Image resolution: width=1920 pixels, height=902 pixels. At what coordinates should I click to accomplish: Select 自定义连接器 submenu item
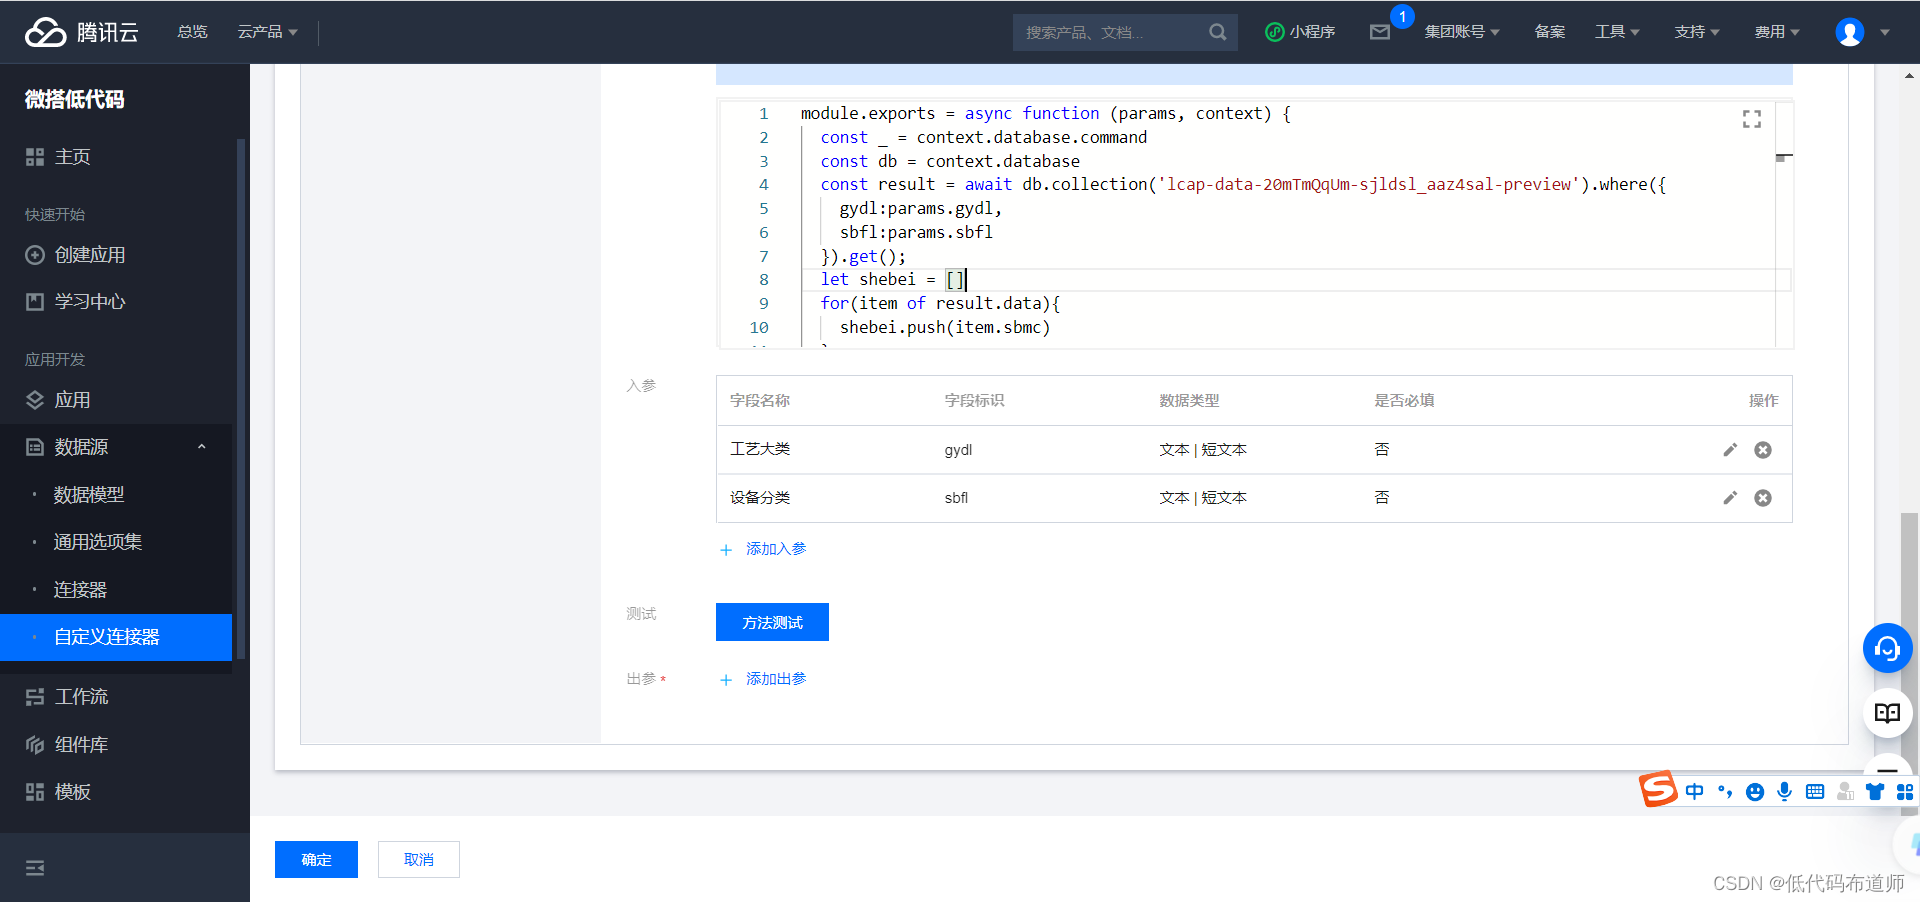(116, 637)
